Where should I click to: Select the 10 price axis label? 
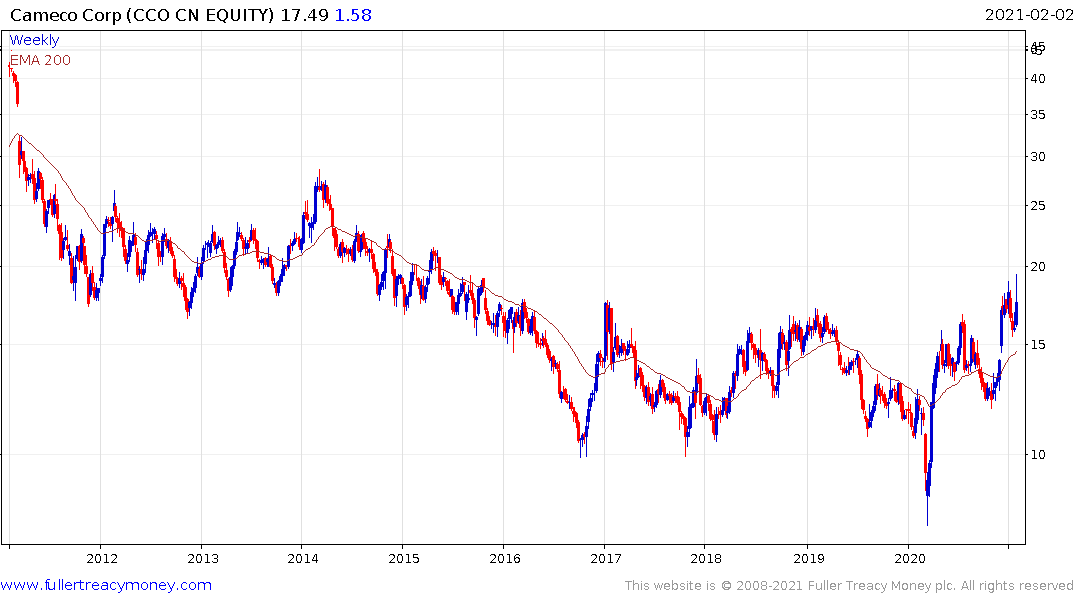coord(1038,455)
